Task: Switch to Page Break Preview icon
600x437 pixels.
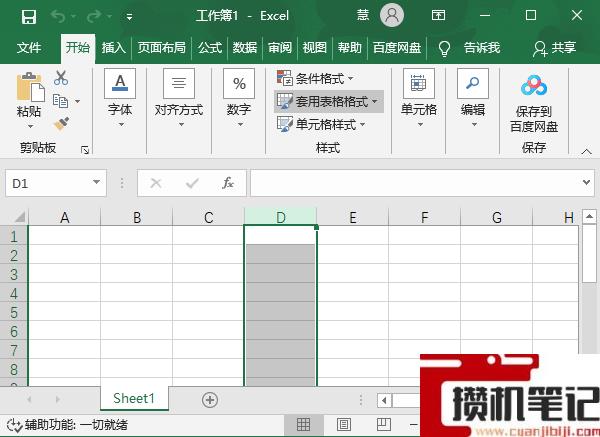Action: coord(383,424)
